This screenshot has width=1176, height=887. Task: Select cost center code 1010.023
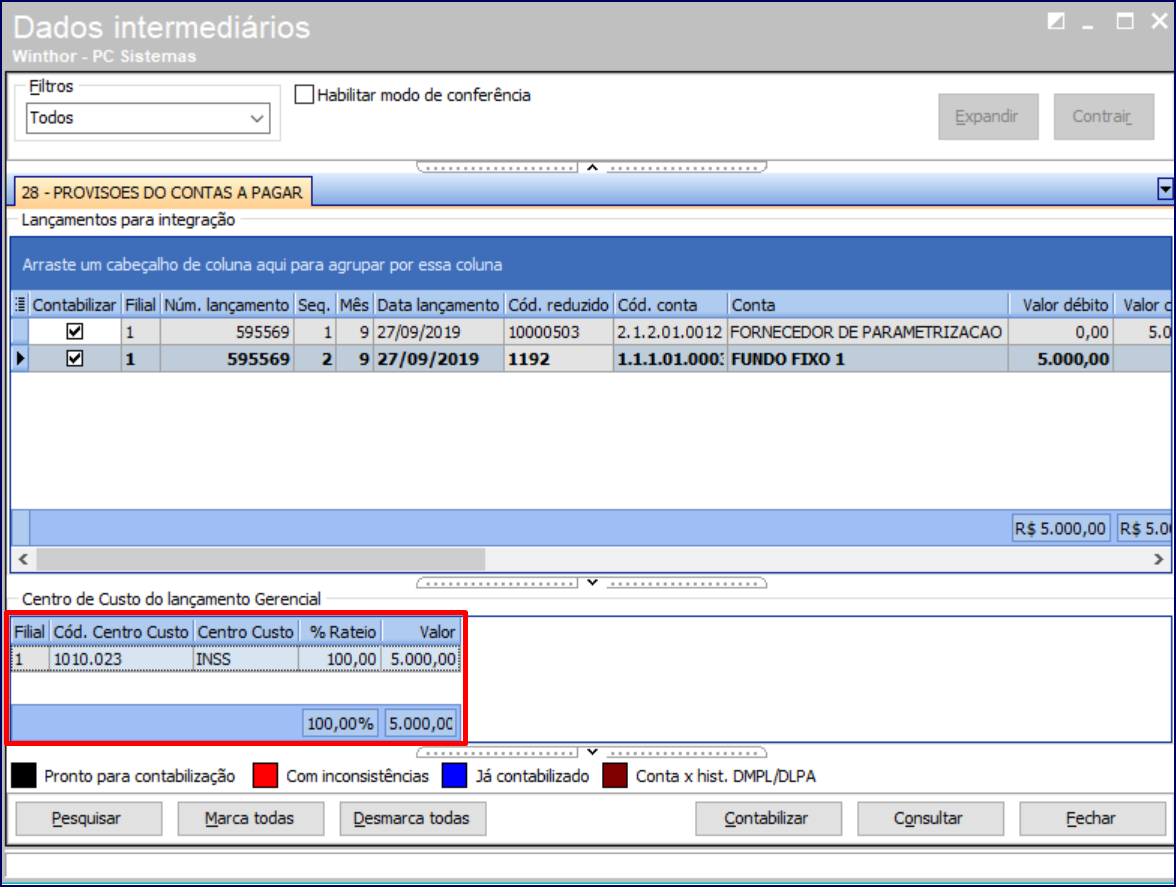tap(121, 658)
